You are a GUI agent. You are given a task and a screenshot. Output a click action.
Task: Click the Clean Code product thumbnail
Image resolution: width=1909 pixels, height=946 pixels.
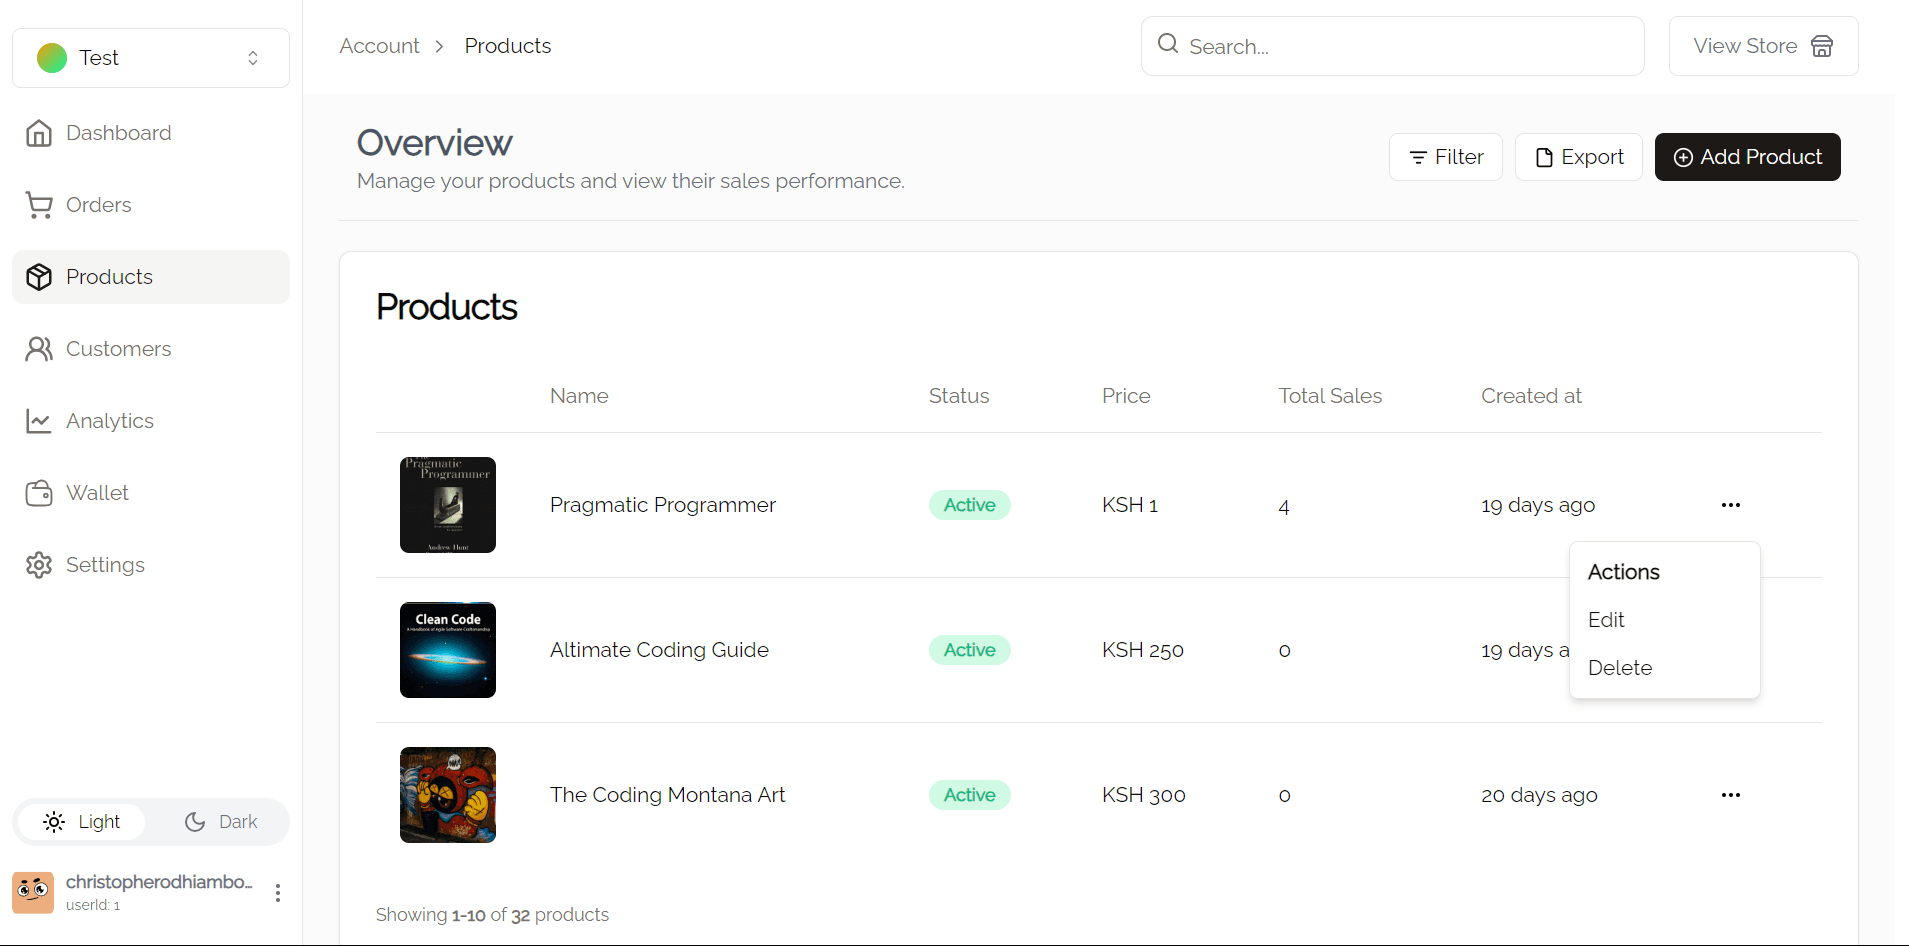click(x=448, y=650)
